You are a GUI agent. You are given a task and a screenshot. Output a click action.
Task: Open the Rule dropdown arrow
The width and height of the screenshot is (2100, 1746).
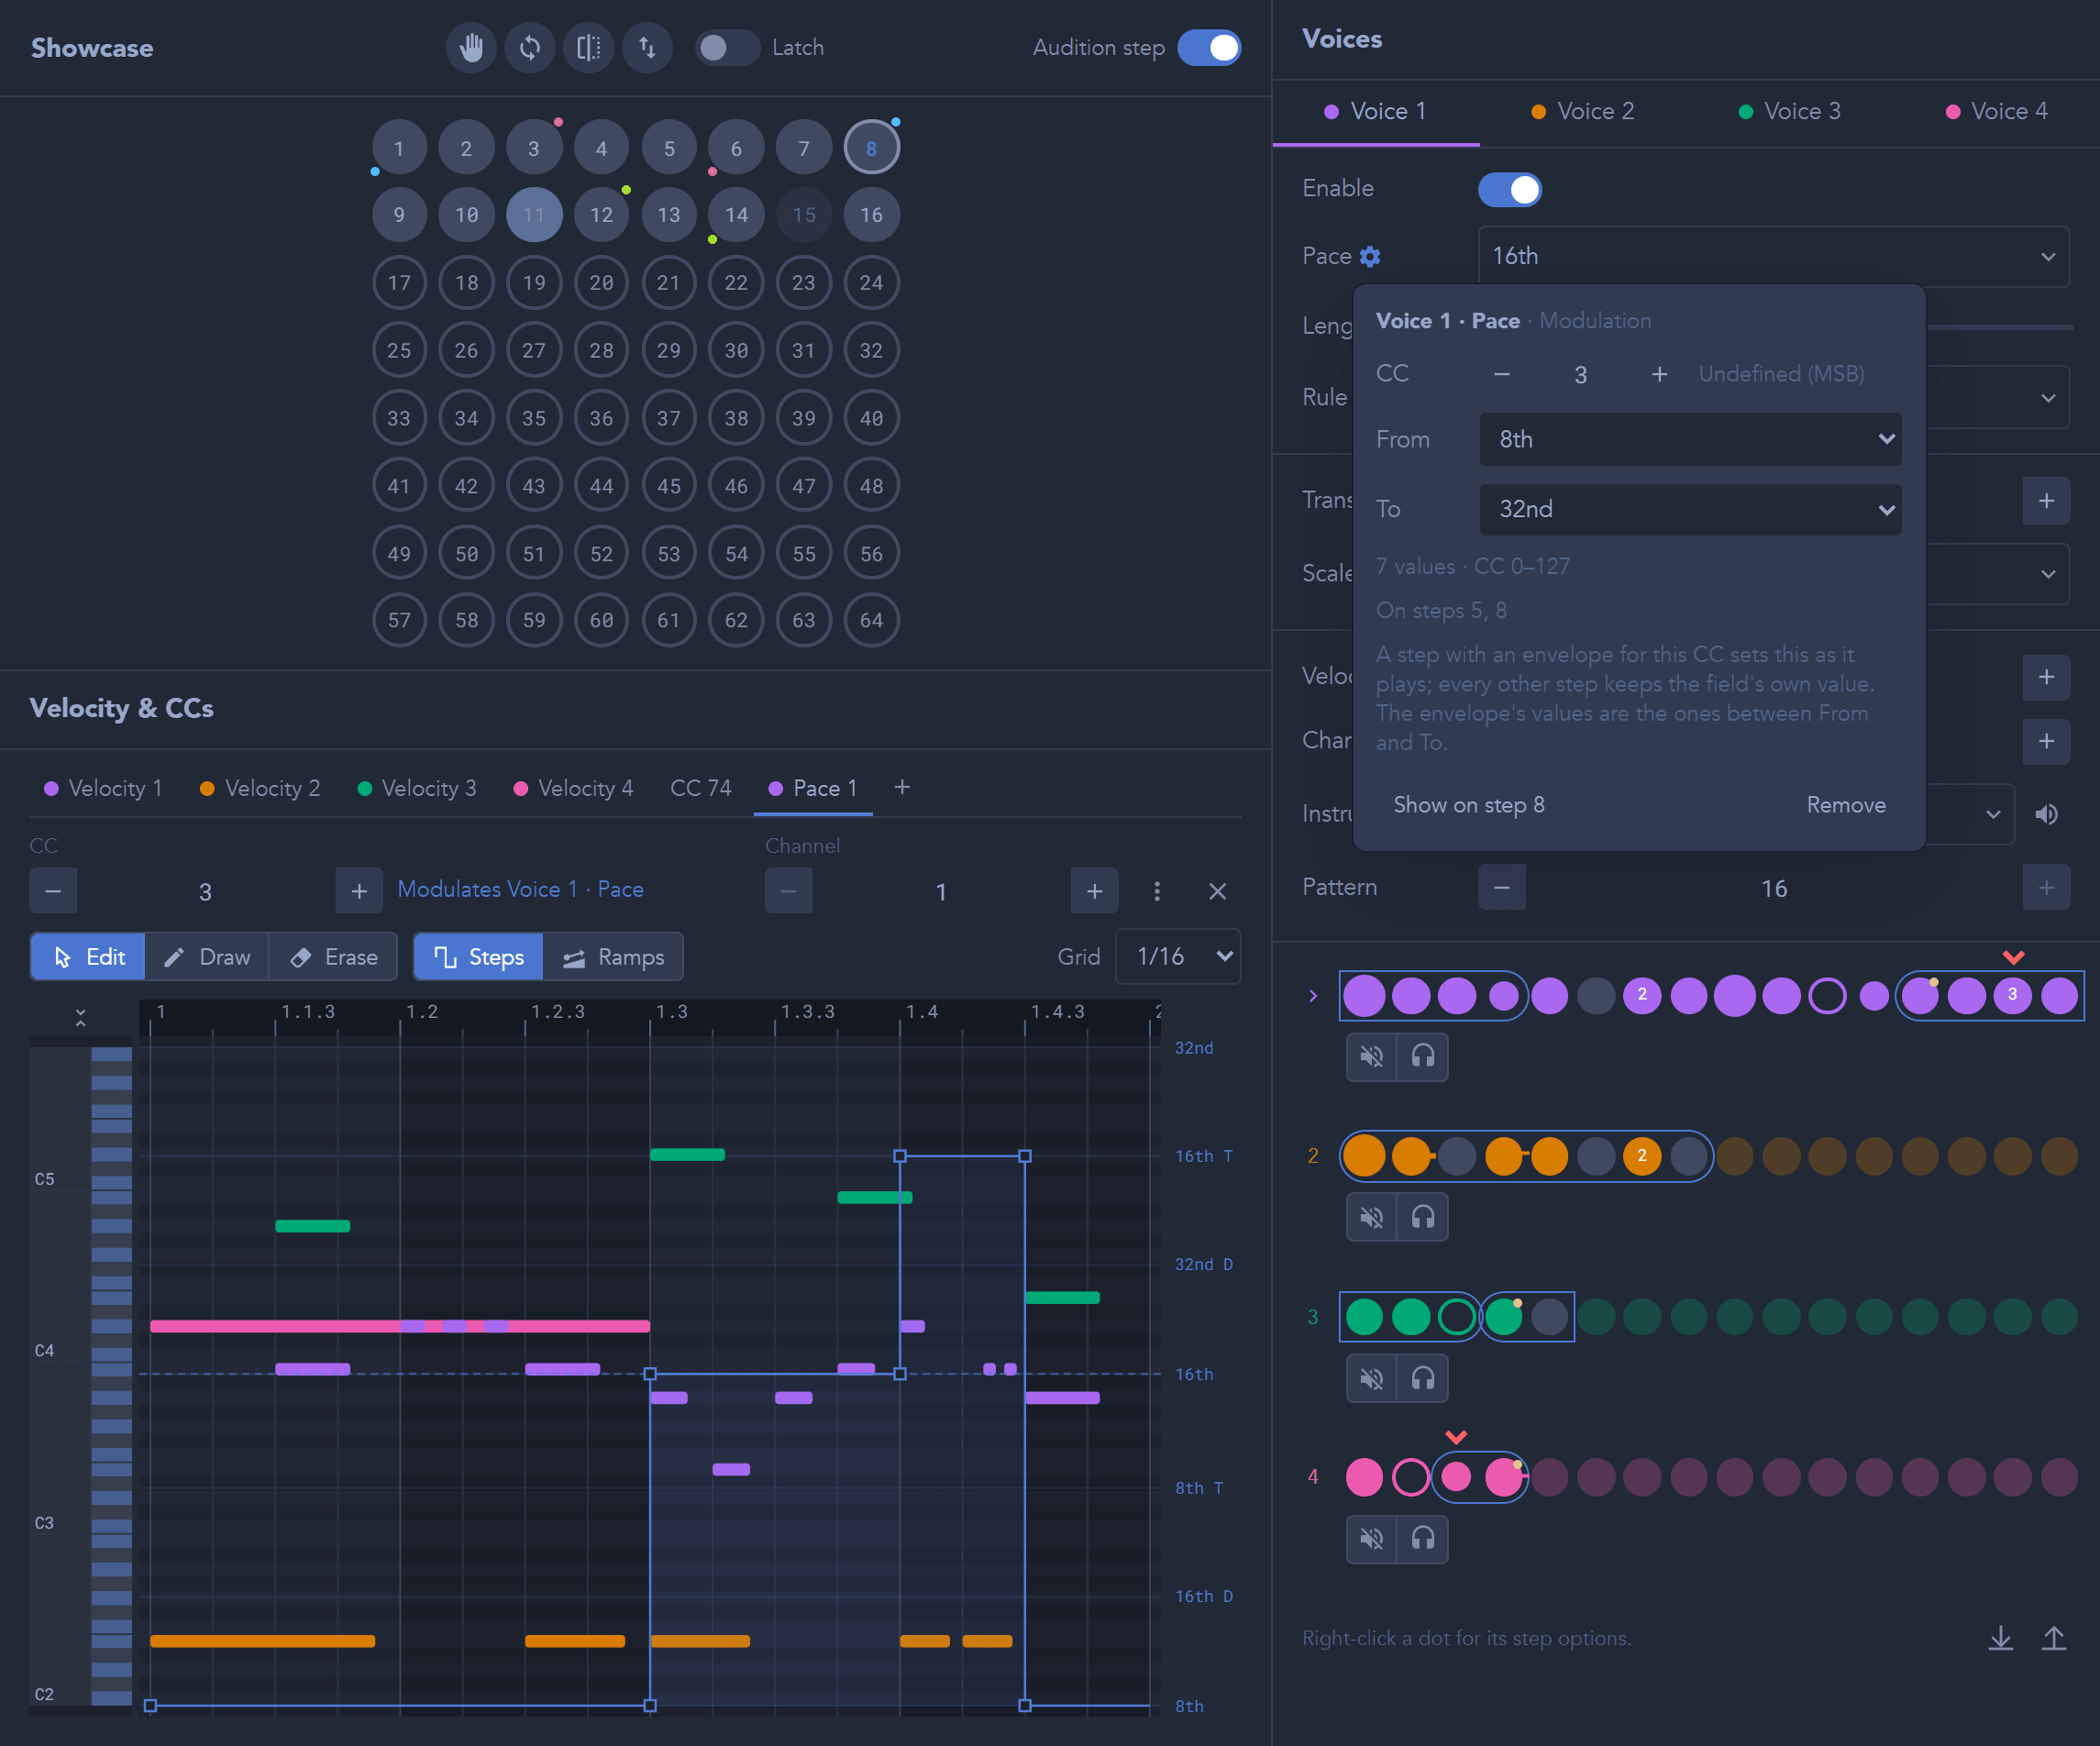2048,397
